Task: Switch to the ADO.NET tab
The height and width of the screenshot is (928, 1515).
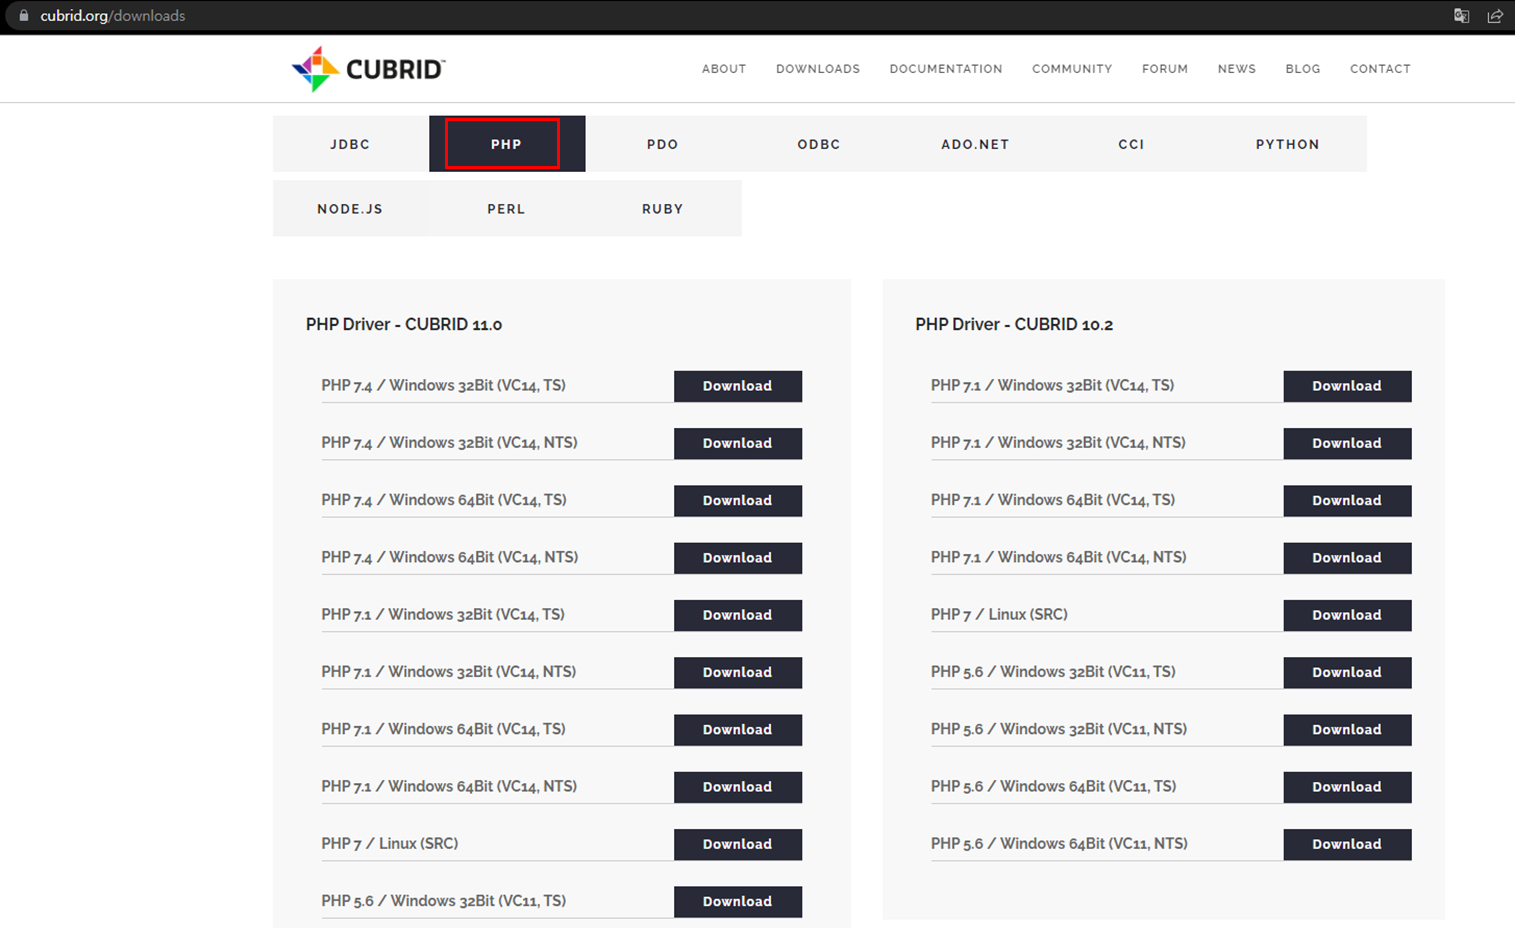Action: [975, 144]
